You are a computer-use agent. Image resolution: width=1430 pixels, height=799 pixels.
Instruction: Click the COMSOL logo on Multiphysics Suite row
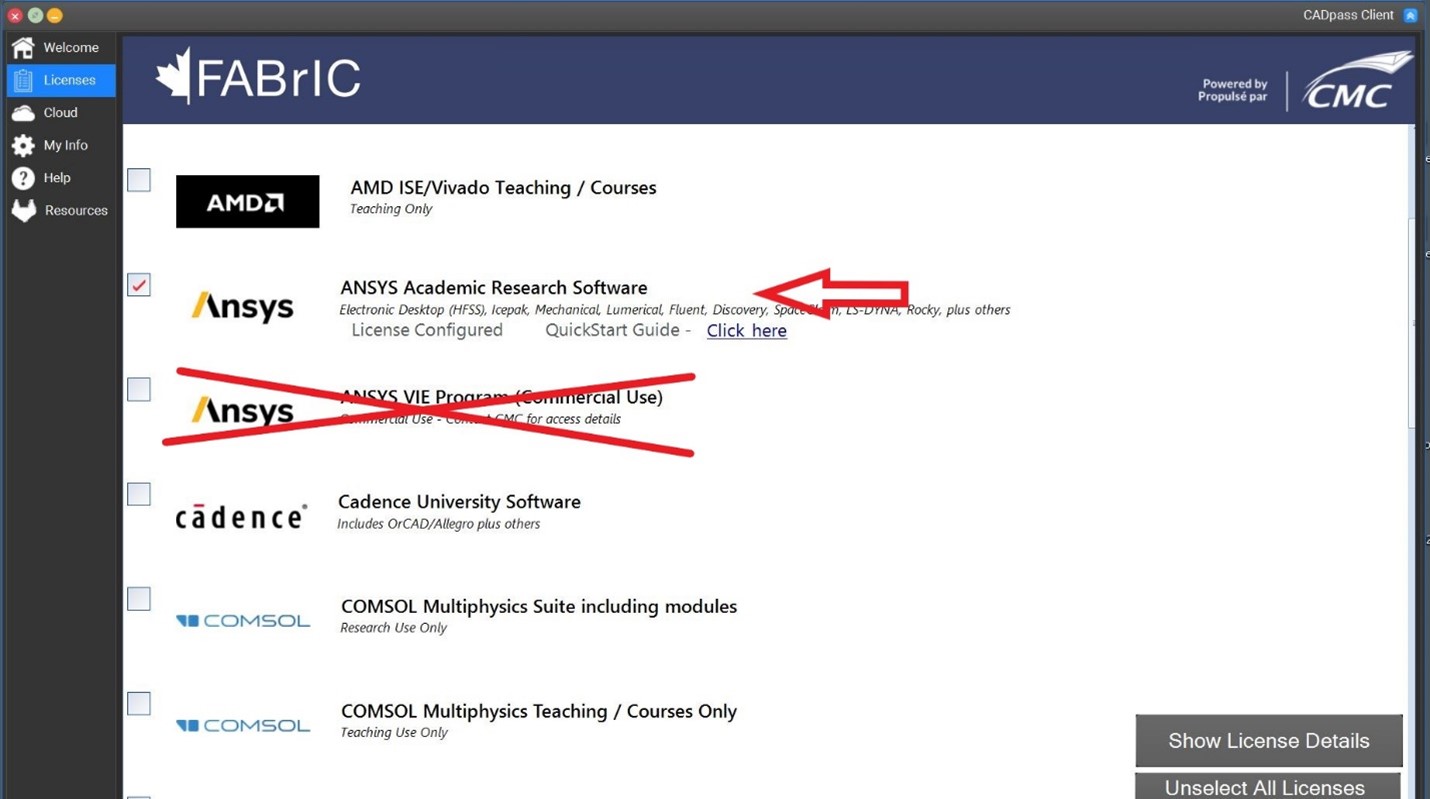tap(243, 619)
